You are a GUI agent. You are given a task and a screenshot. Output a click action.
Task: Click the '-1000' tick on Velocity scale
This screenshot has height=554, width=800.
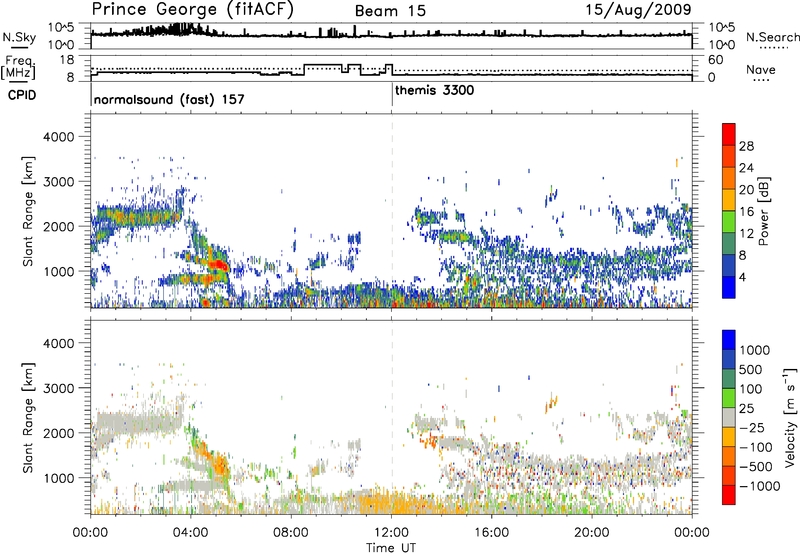pyautogui.click(x=760, y=486)
